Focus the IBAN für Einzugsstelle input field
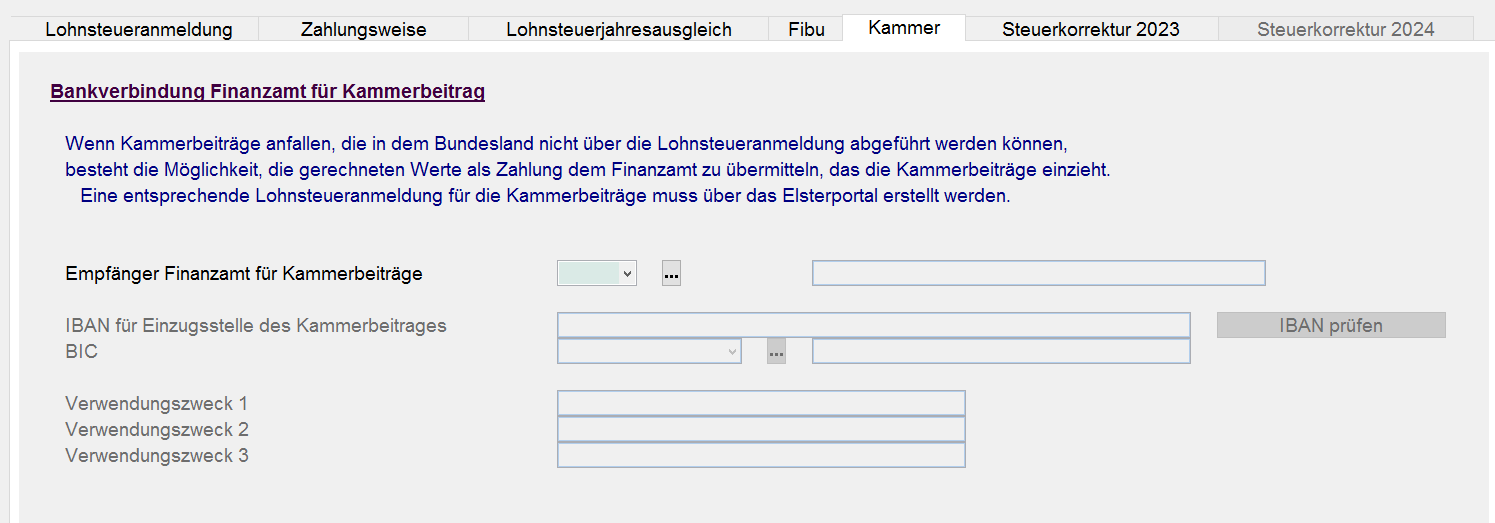Screen dimensions: 1495x523 click(873, 325)
